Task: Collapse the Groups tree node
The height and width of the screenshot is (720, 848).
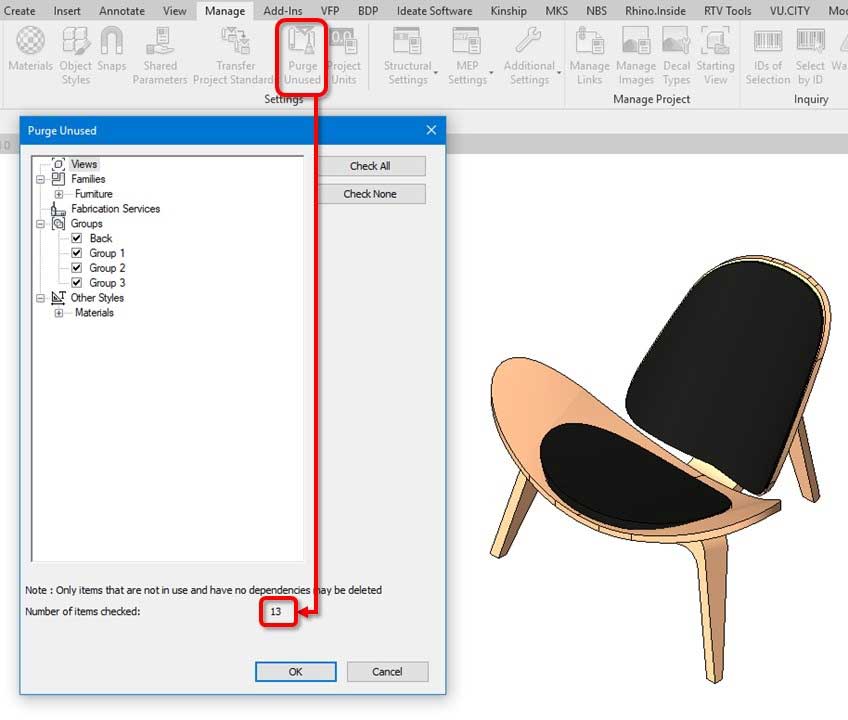Action: (x=40, y=223)
